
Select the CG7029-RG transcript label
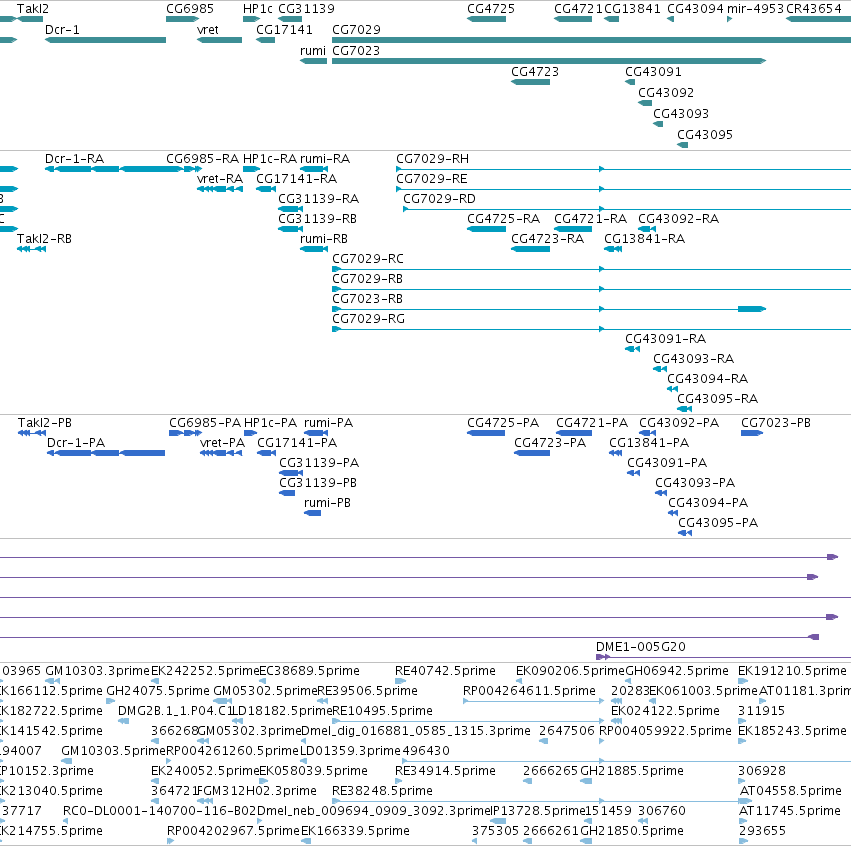pyautogui.click(x=369, y=319)
